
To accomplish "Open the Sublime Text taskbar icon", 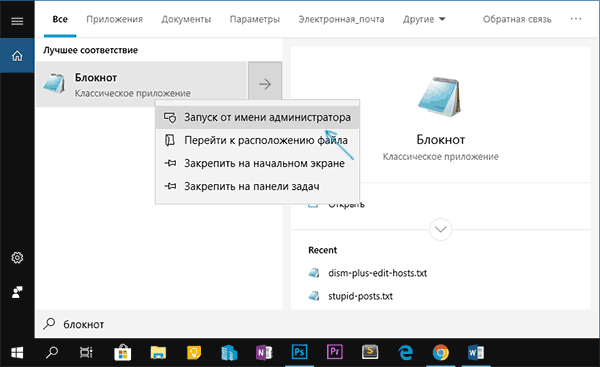I will pyautogui.click(x=370, y=352).
